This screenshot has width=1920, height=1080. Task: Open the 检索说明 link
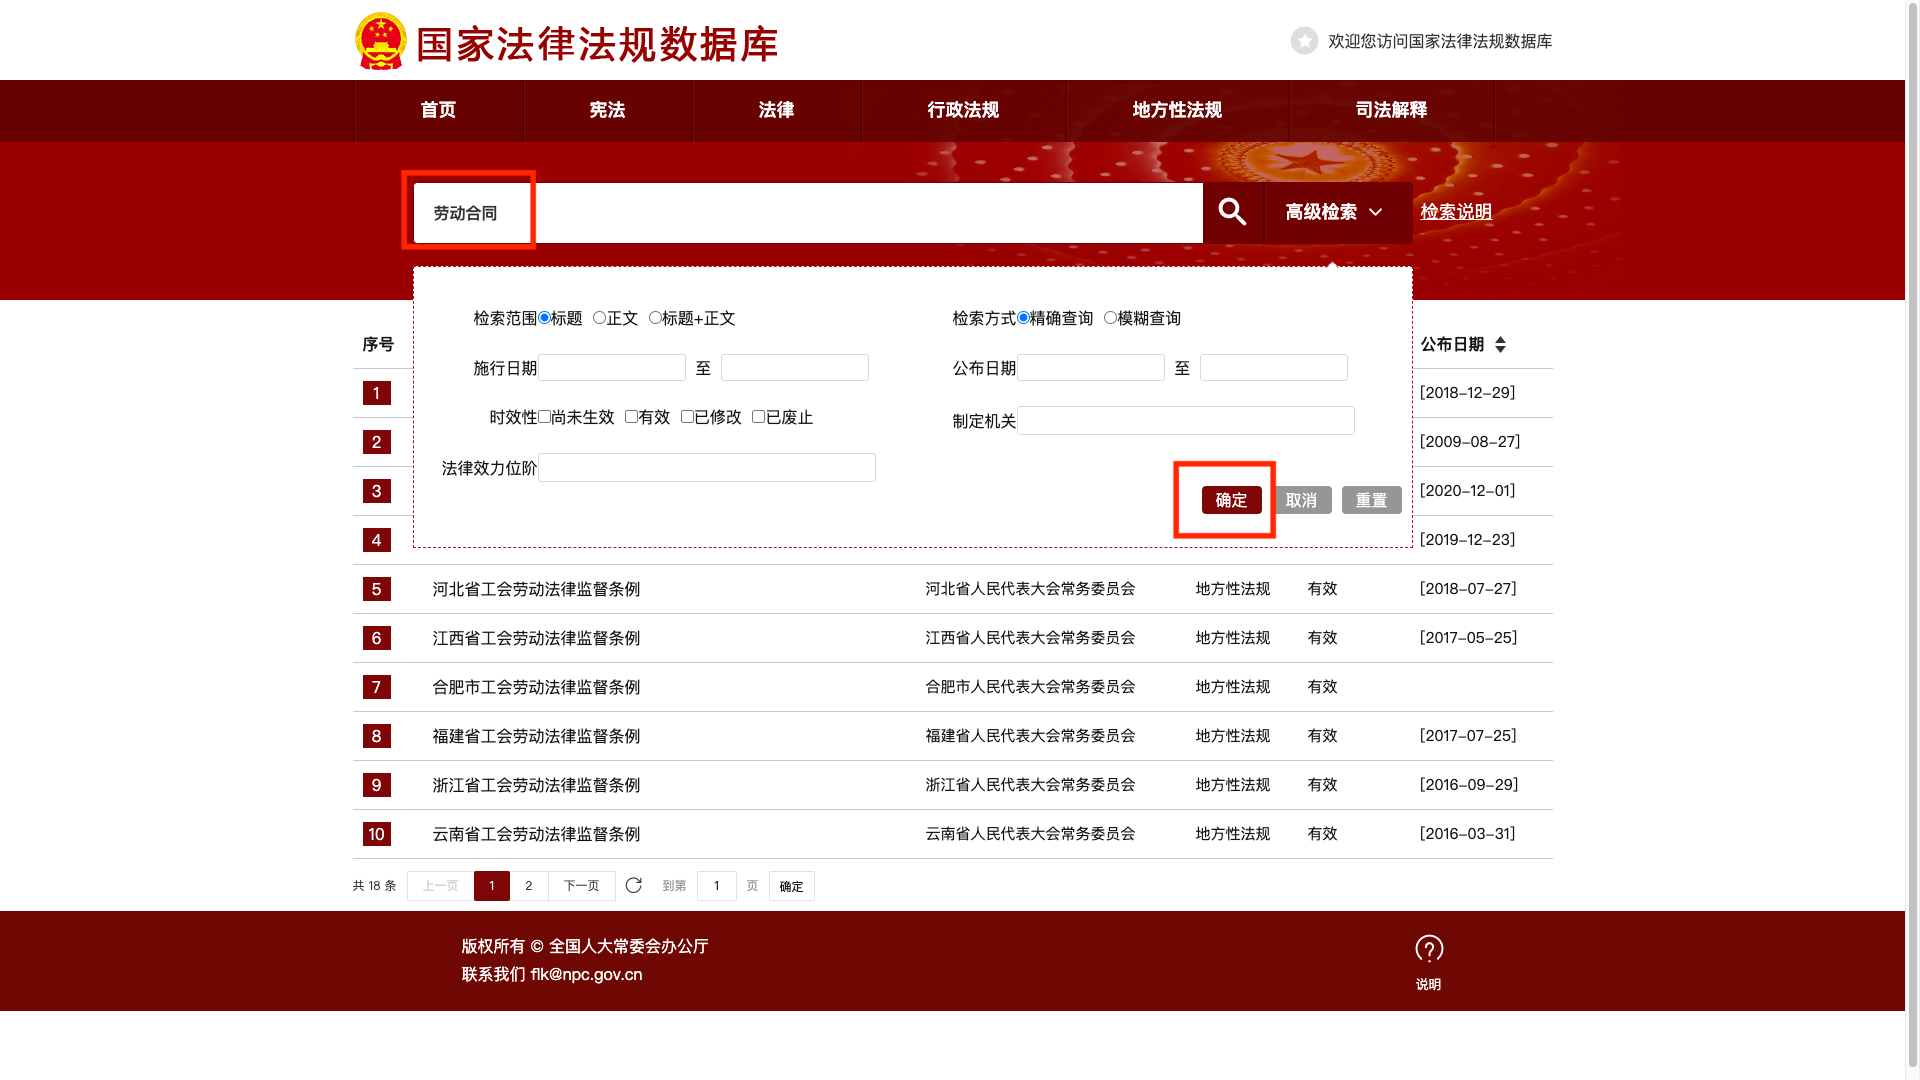pos(1455,212)
